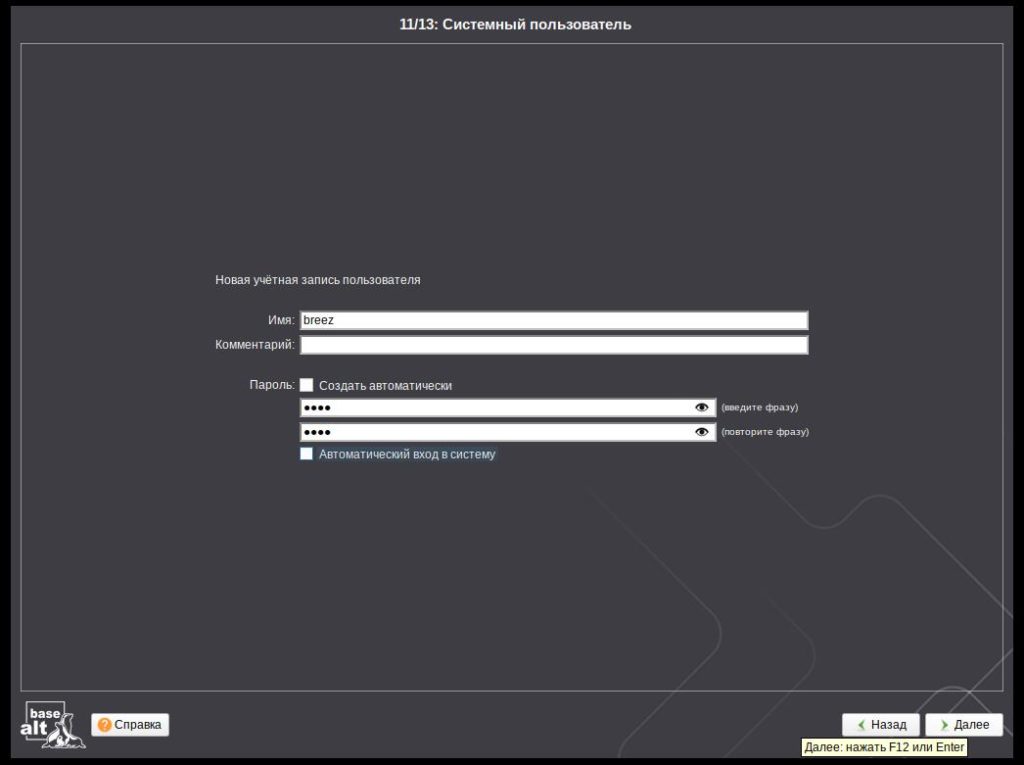Click the green forward arrow icon beside Далее

coord(943,725)
